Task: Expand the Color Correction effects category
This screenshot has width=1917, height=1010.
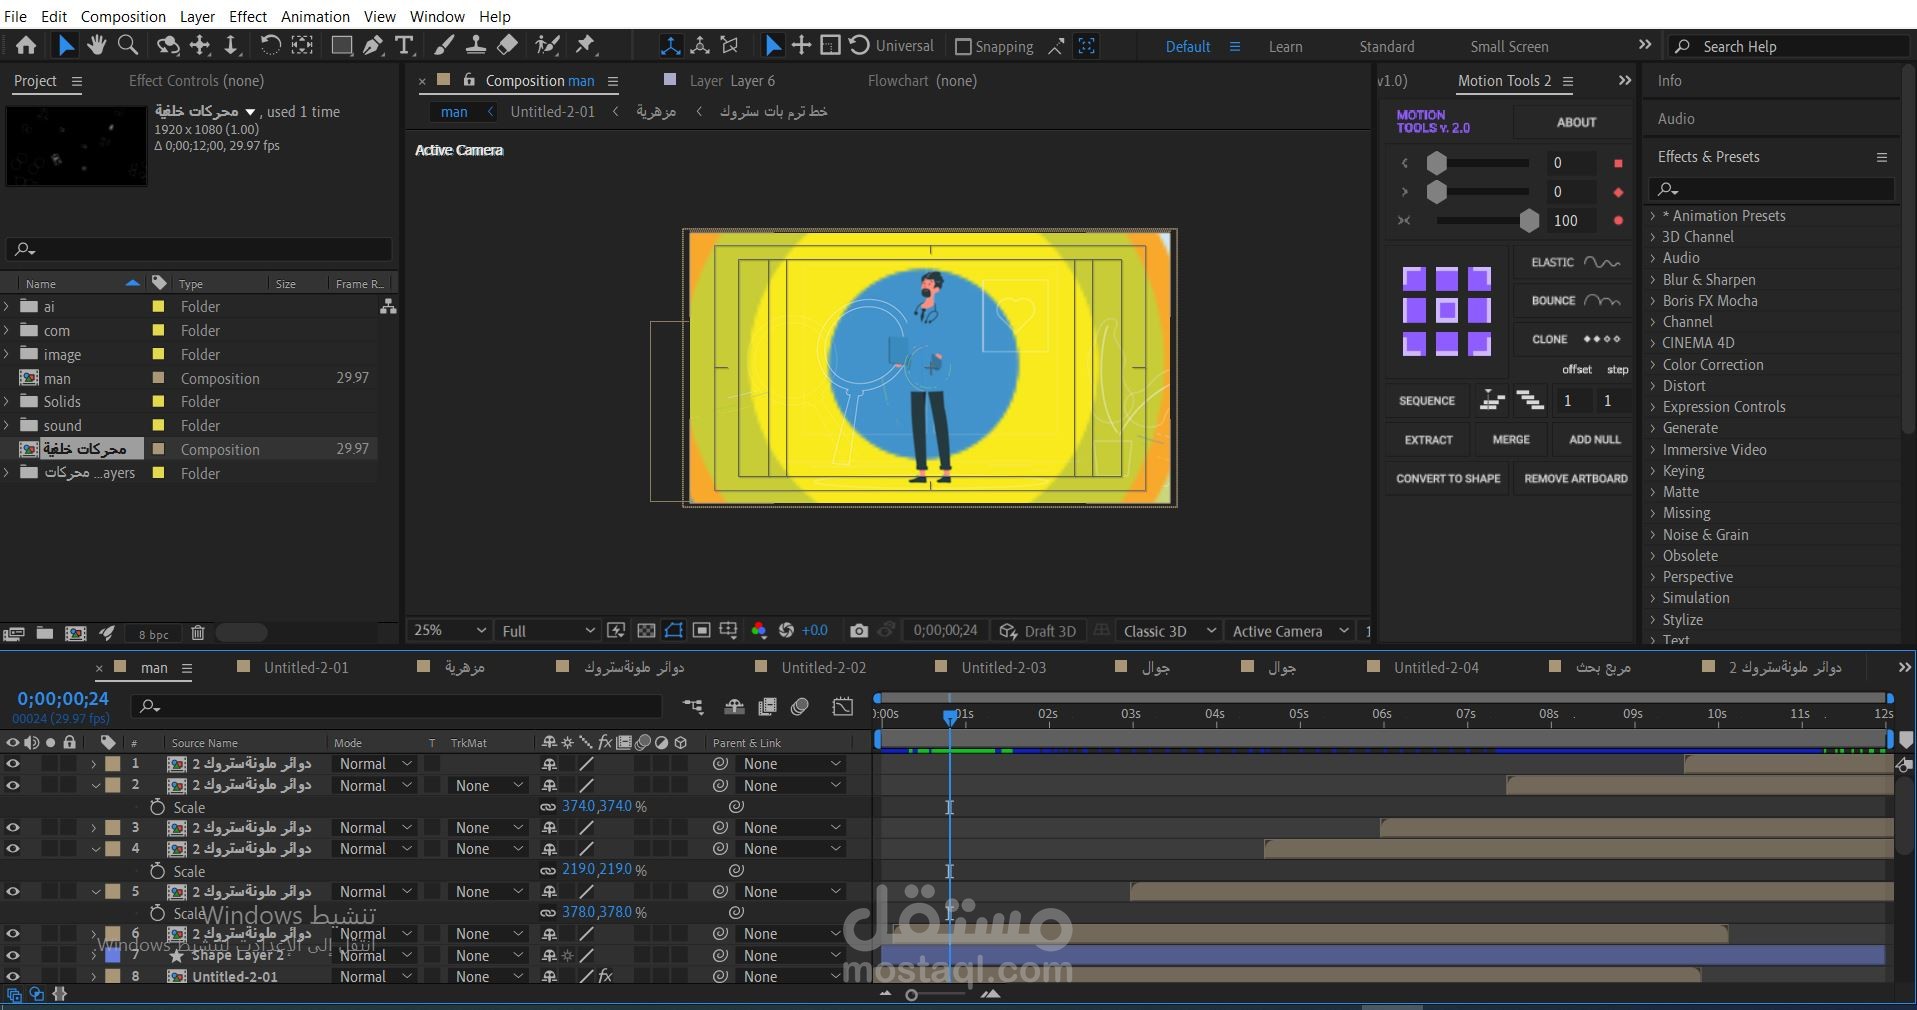Action: point(1653,365)
